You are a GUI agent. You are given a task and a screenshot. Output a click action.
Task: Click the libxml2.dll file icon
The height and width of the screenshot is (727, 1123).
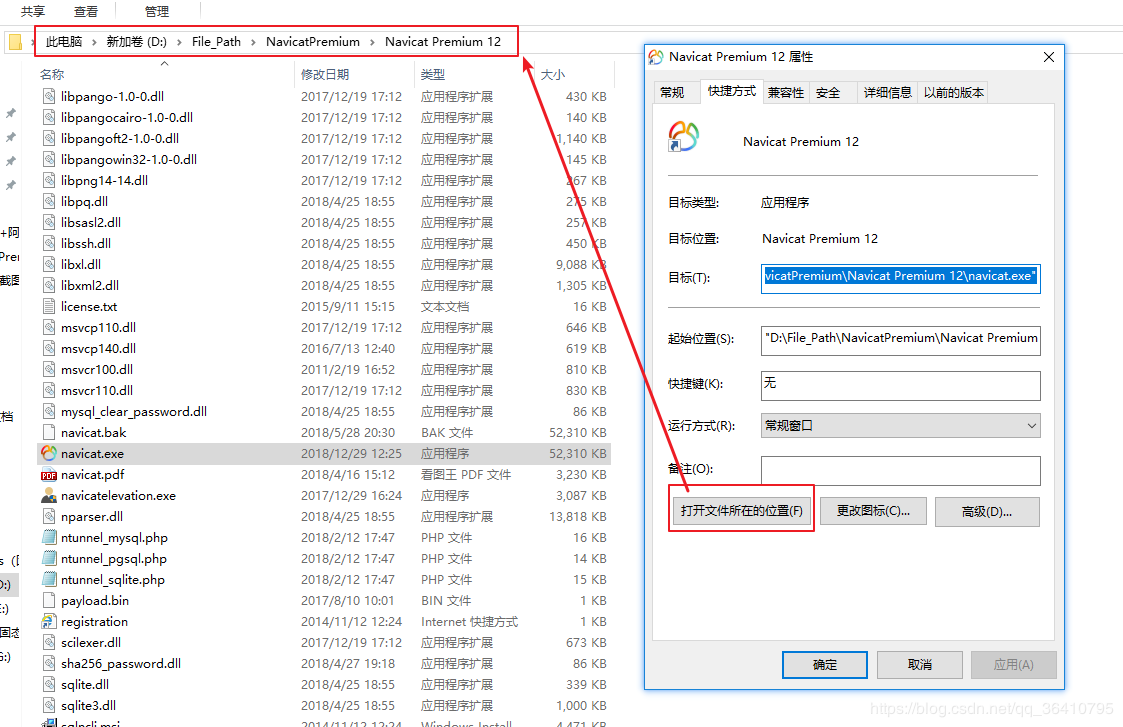pos(49,286)
